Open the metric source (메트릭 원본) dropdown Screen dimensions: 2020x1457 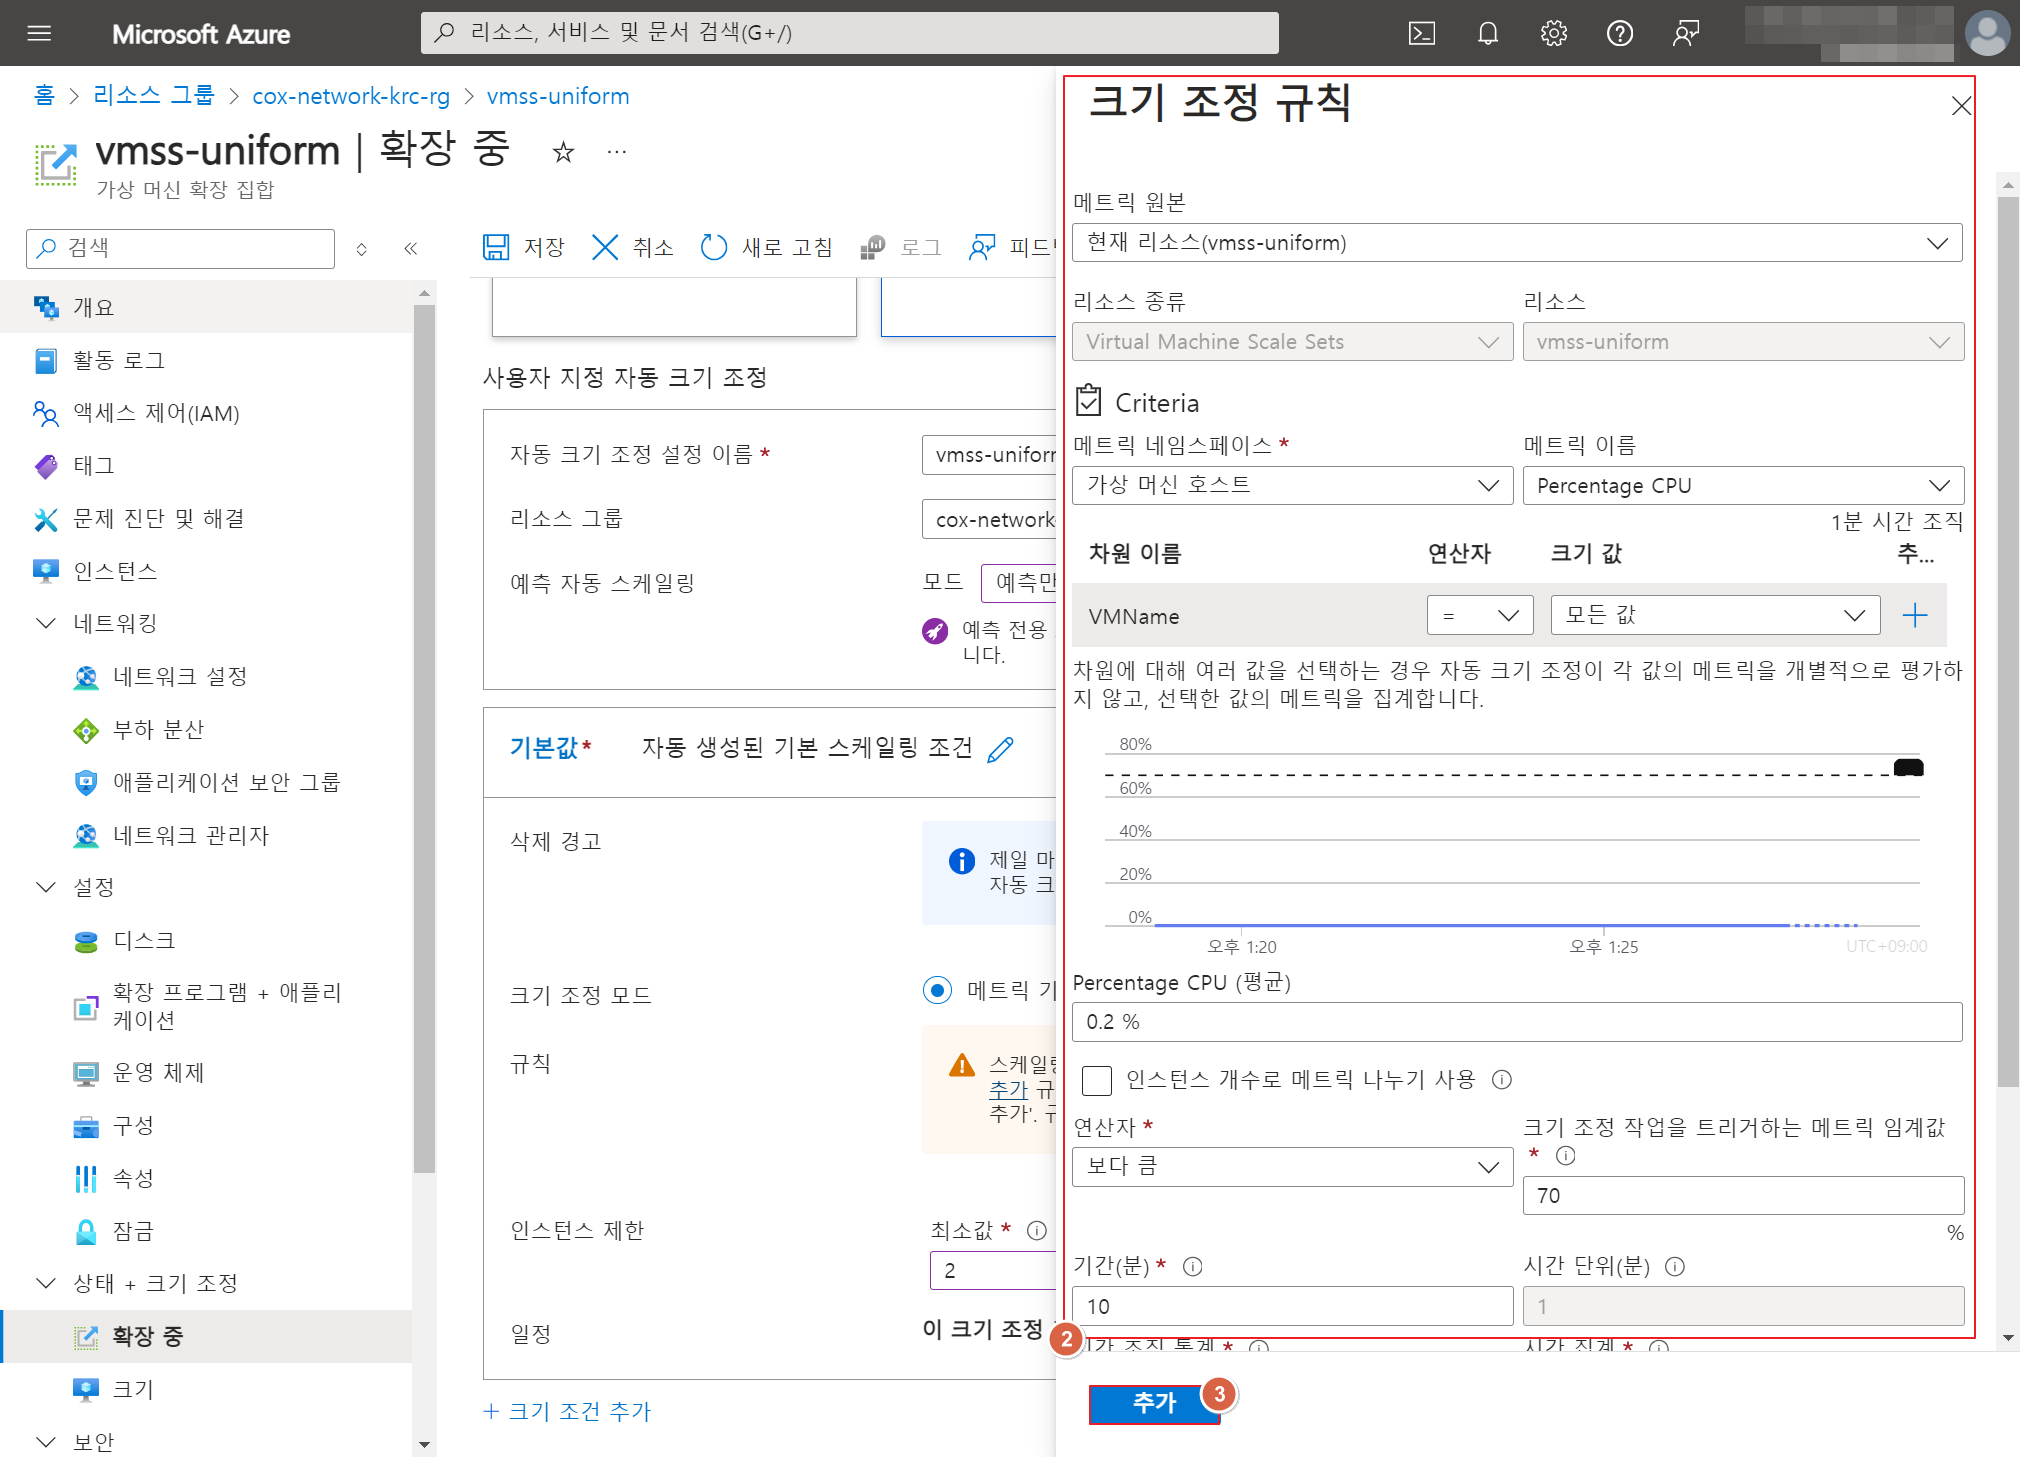[1517, 243]
